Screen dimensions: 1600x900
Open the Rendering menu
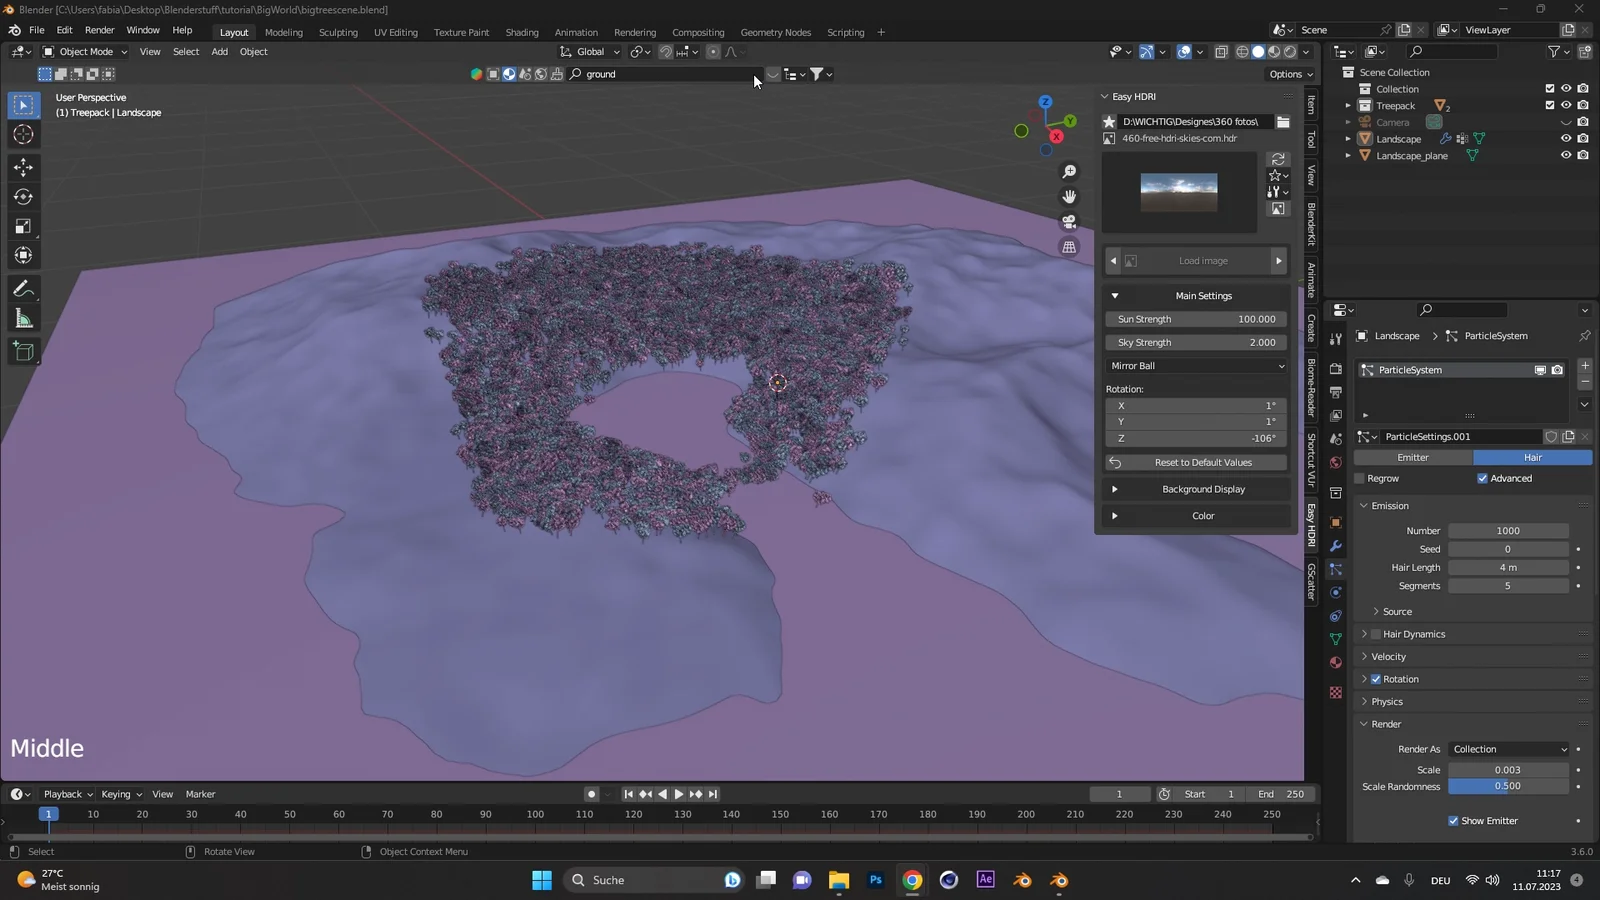tap(635, 31)
